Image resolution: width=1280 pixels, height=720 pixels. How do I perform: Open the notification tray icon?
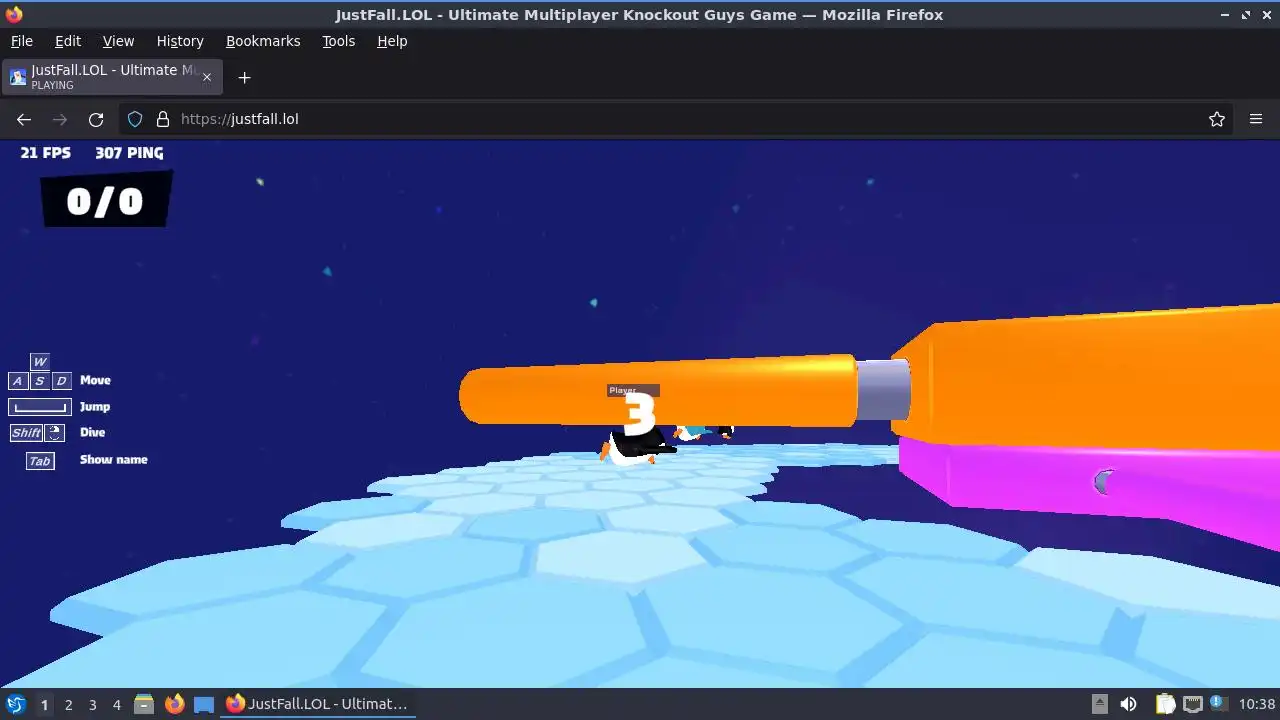pyautogui.click(x=1218, y=704)
